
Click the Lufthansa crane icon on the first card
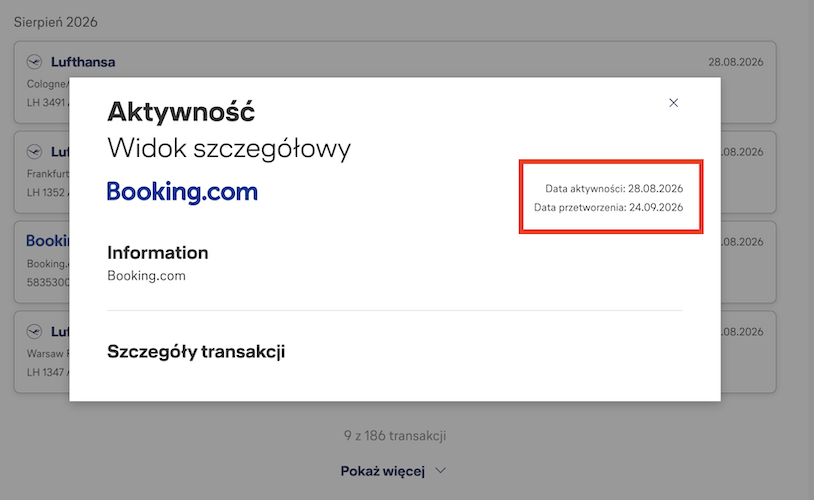(34, 62)
